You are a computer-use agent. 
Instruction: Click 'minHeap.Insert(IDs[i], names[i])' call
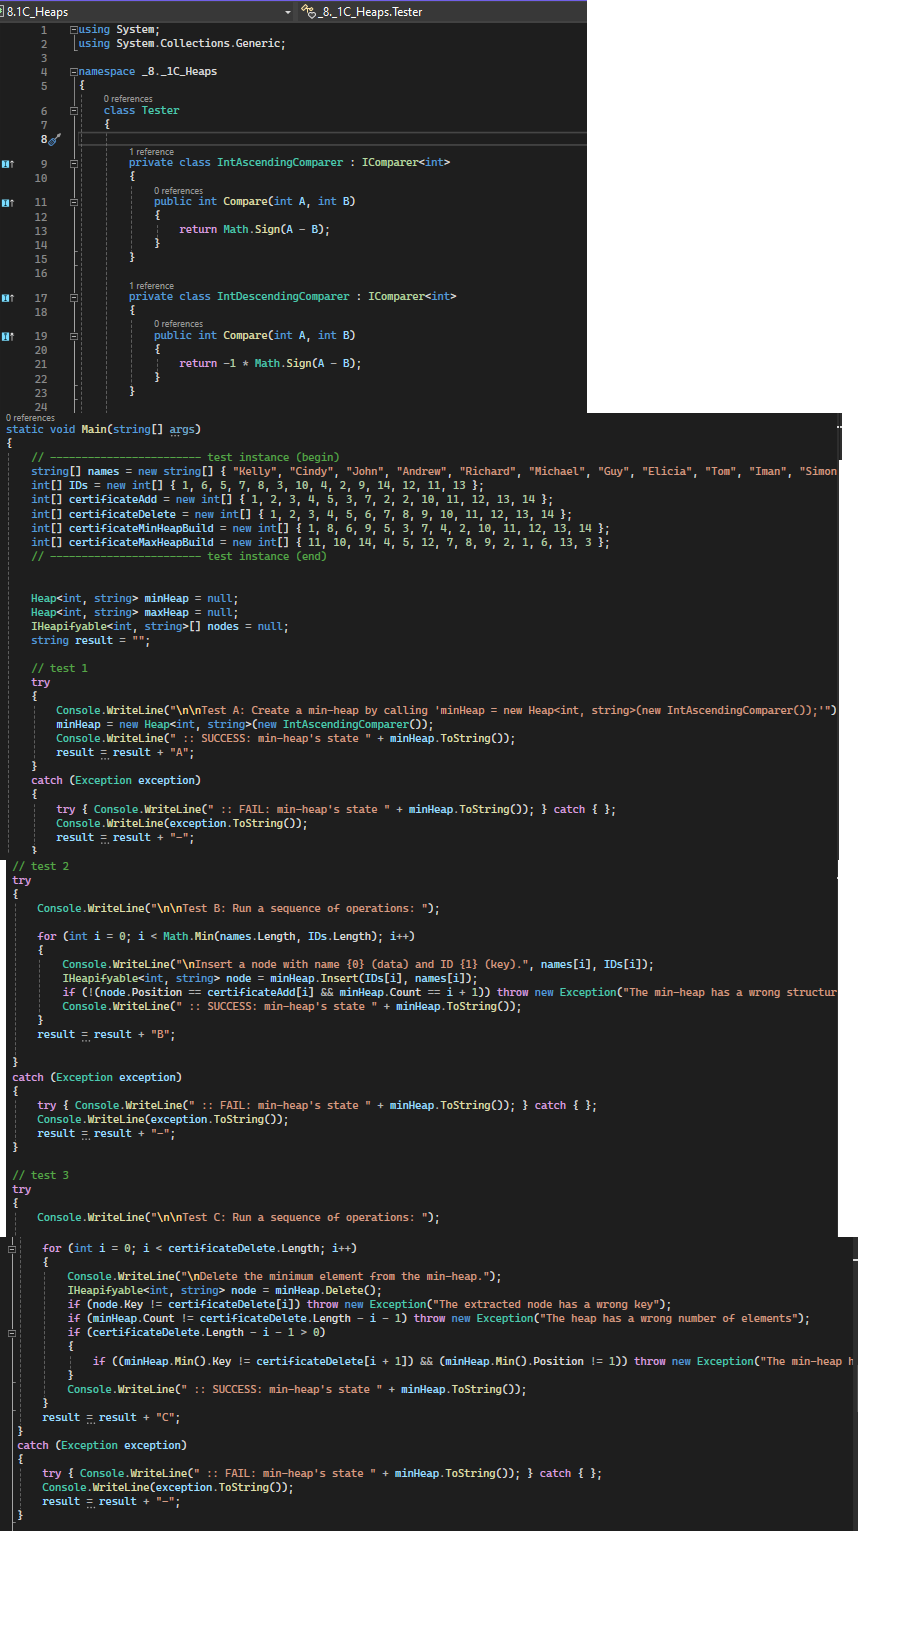[373, 978]
